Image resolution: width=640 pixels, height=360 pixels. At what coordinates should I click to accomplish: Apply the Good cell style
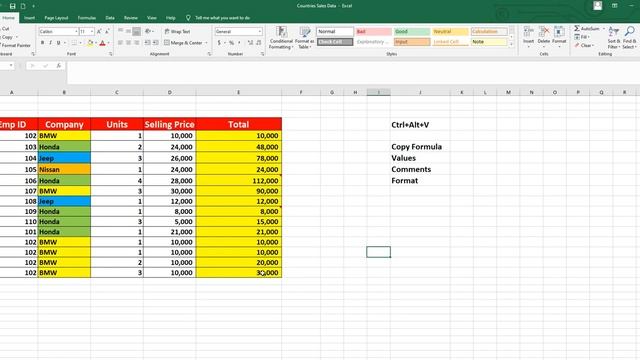[411, 31]
